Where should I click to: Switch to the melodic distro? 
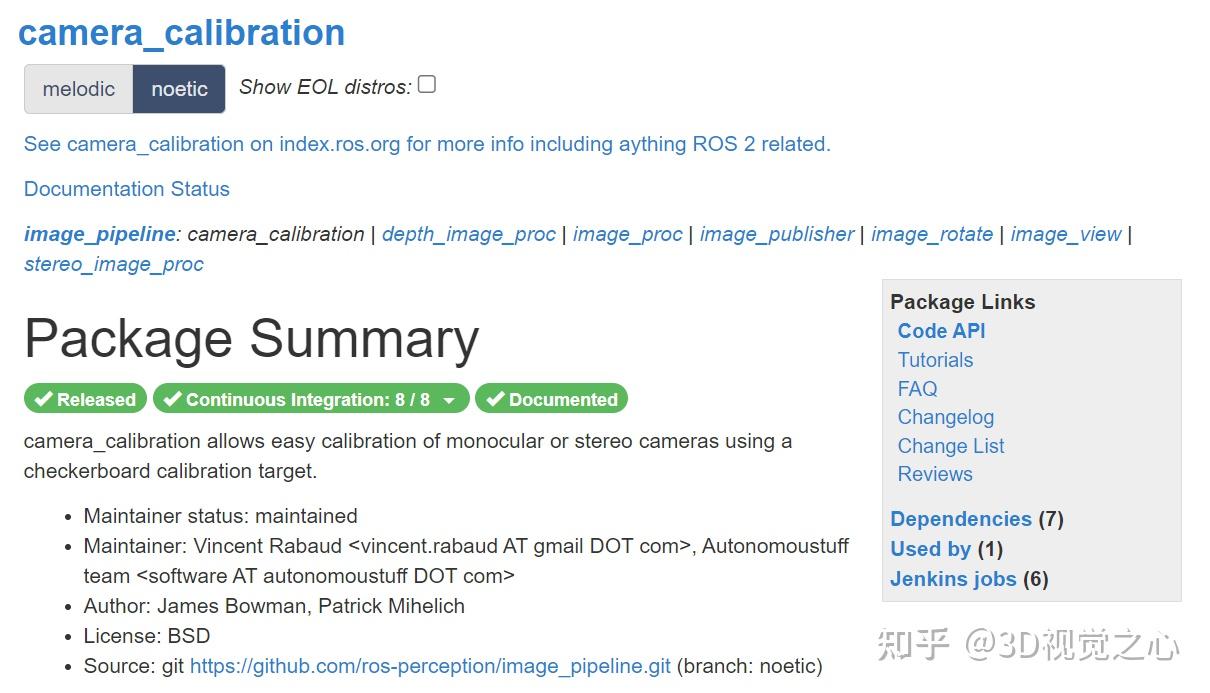point(78,89)
